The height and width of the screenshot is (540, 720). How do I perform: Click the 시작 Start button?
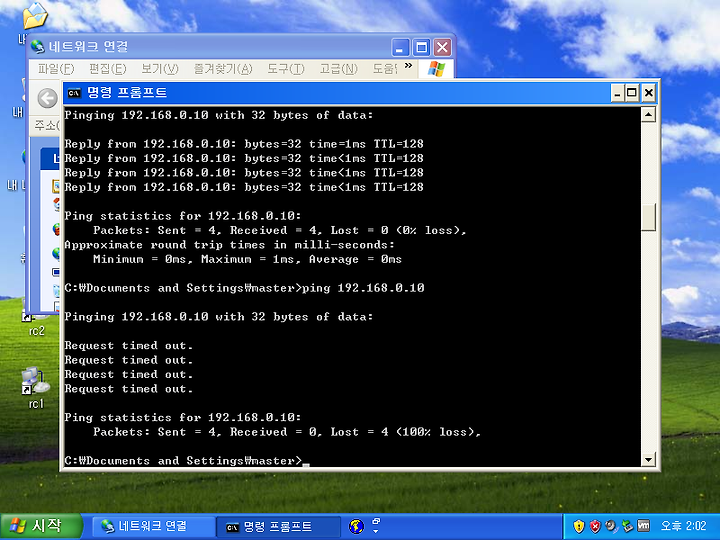point(41,526)
